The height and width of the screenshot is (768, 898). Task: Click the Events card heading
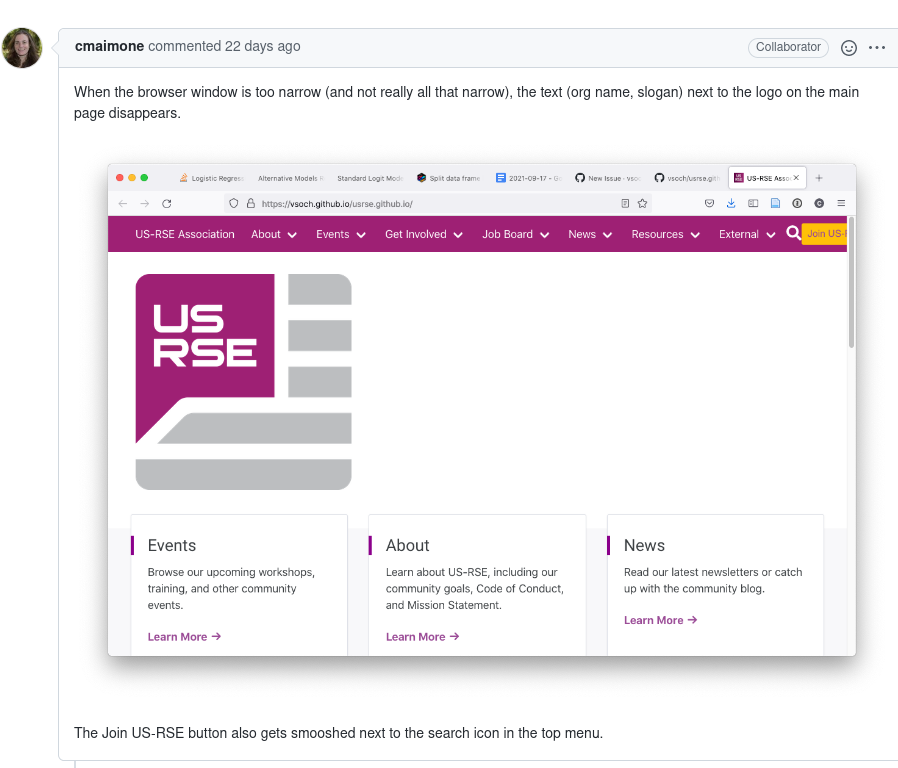click(172, 545)
